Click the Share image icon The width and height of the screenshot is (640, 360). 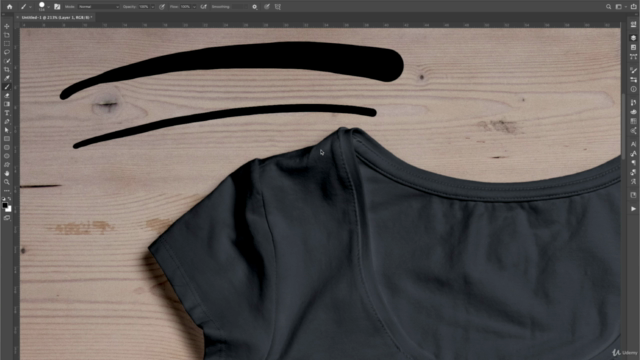point(633,7)
